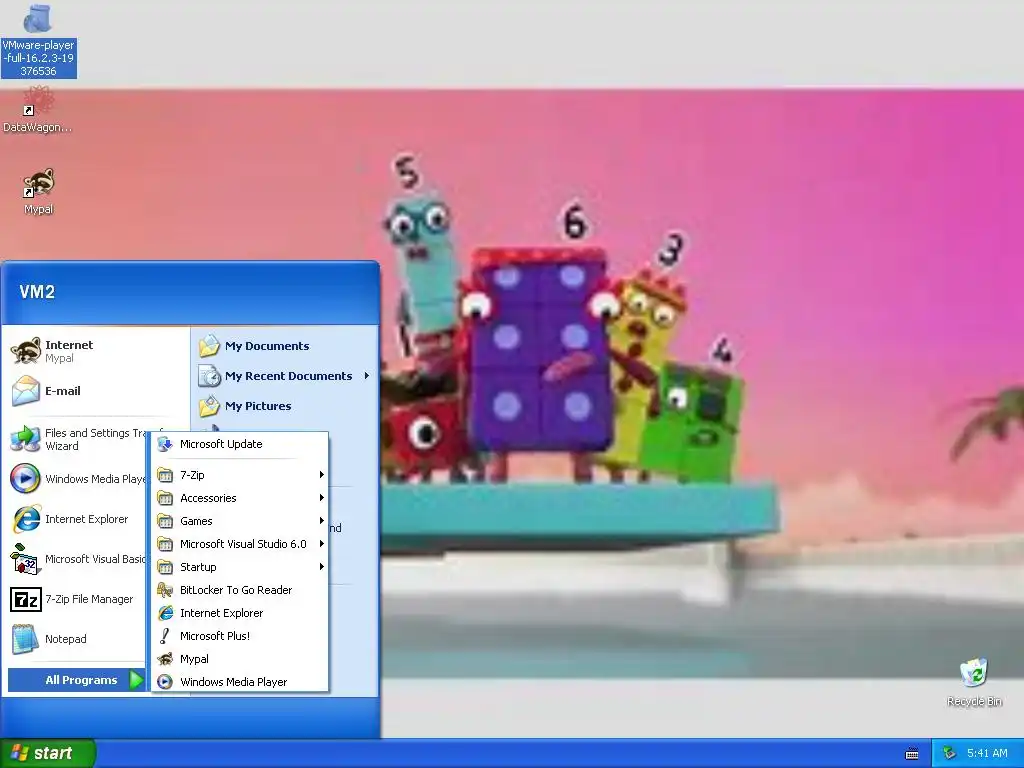Open Microsoft Update from programs list
The height and width of the screenshot is (768, 1024).
[240, 444]
